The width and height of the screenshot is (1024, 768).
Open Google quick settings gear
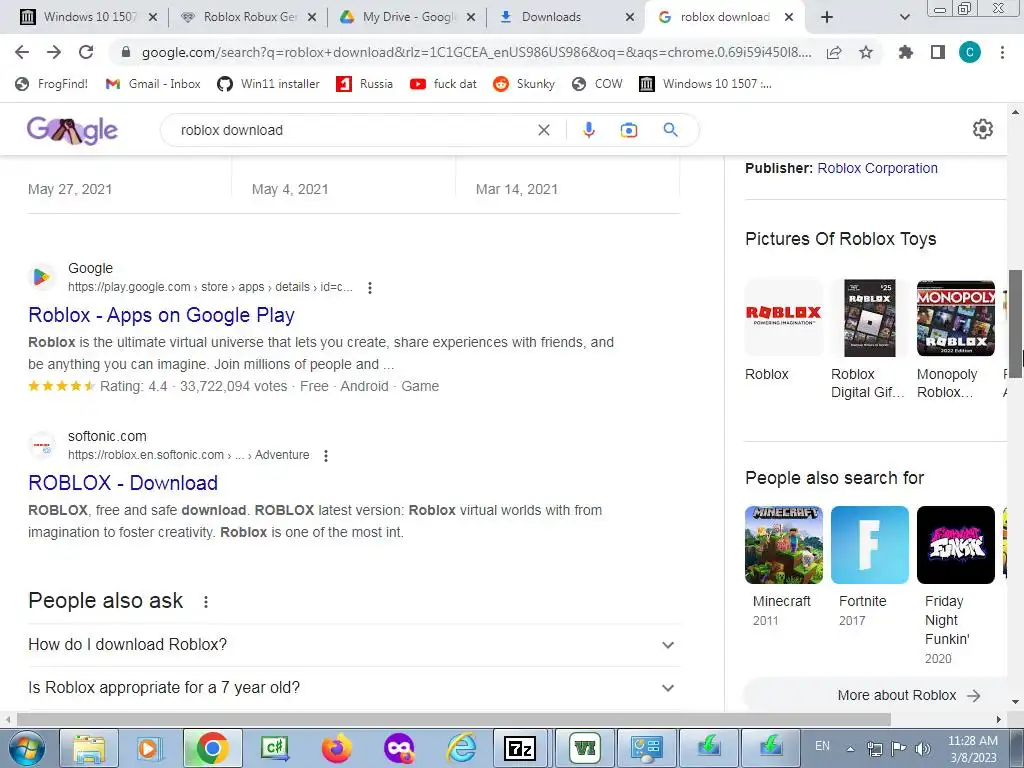(x=983, y=129)
